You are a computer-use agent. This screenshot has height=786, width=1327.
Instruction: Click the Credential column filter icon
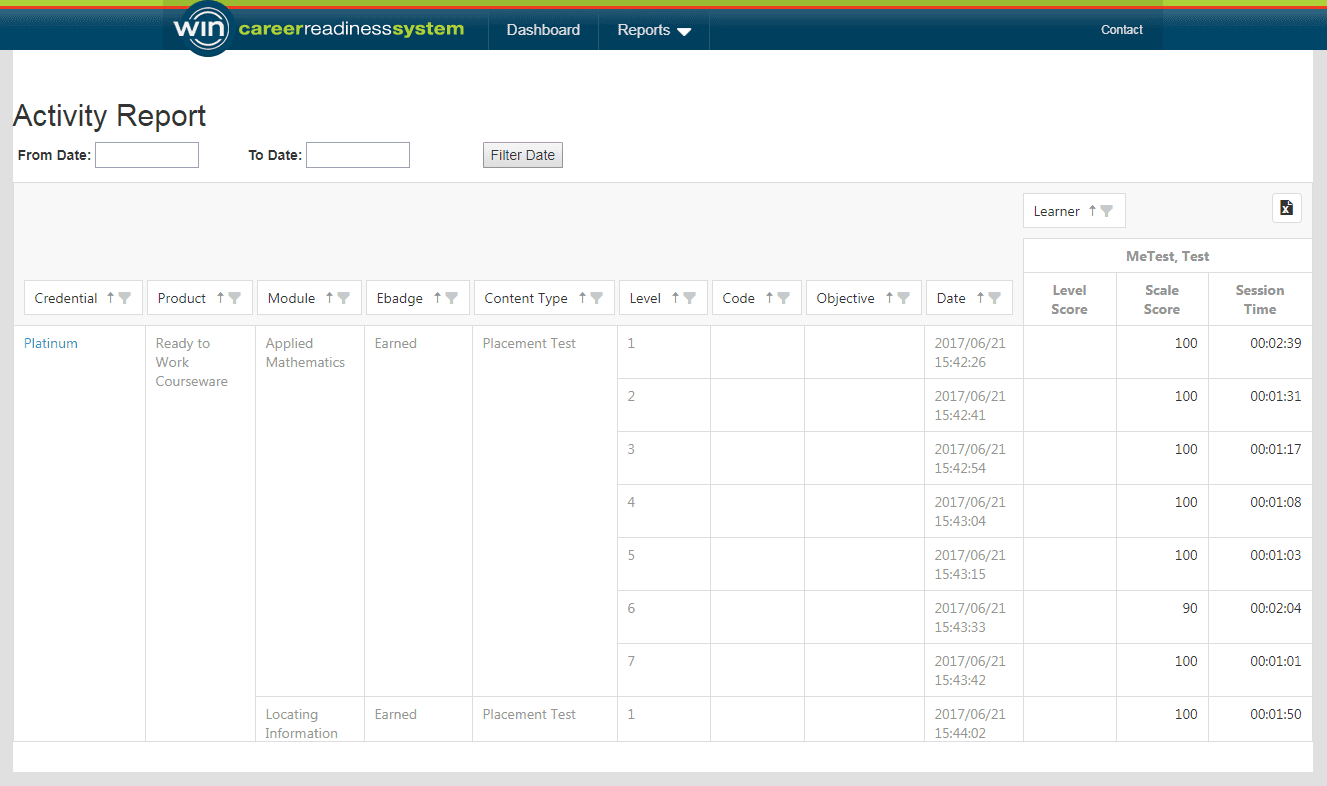[x=125, y=298]
